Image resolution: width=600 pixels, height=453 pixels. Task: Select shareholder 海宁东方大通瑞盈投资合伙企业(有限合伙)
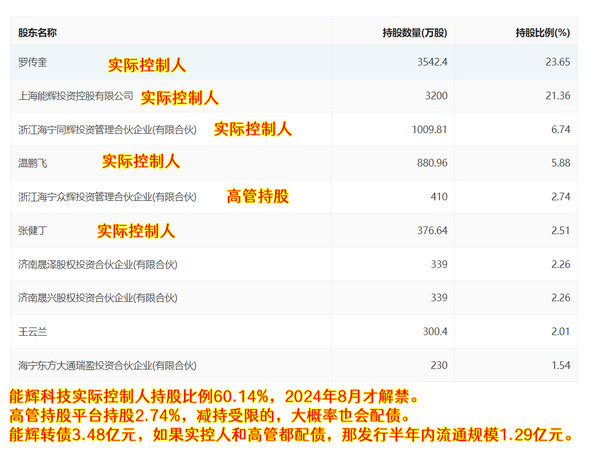pyautogui.click(x=107, y=365)
